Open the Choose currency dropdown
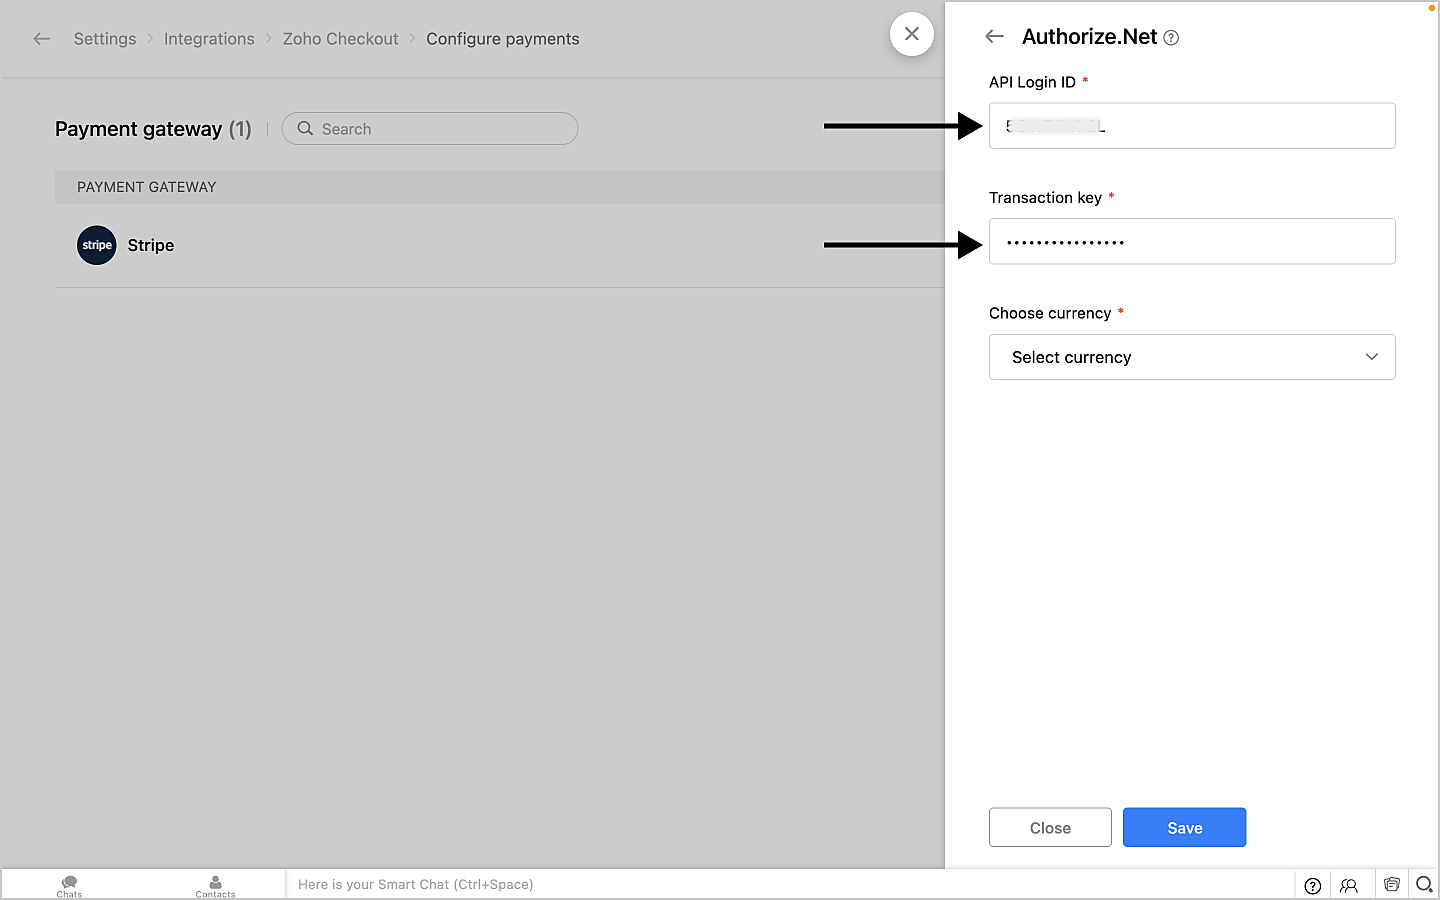Screen dimensions: 1440x900 (x=1192, y=357)
